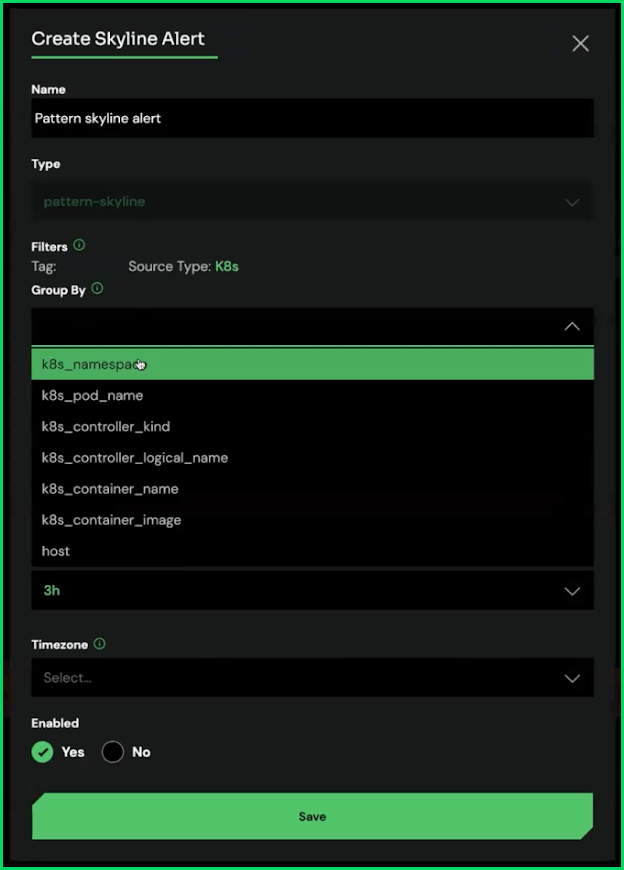
Task: Expand the 3h duration dropdown
Action: (x=312, y=591)
